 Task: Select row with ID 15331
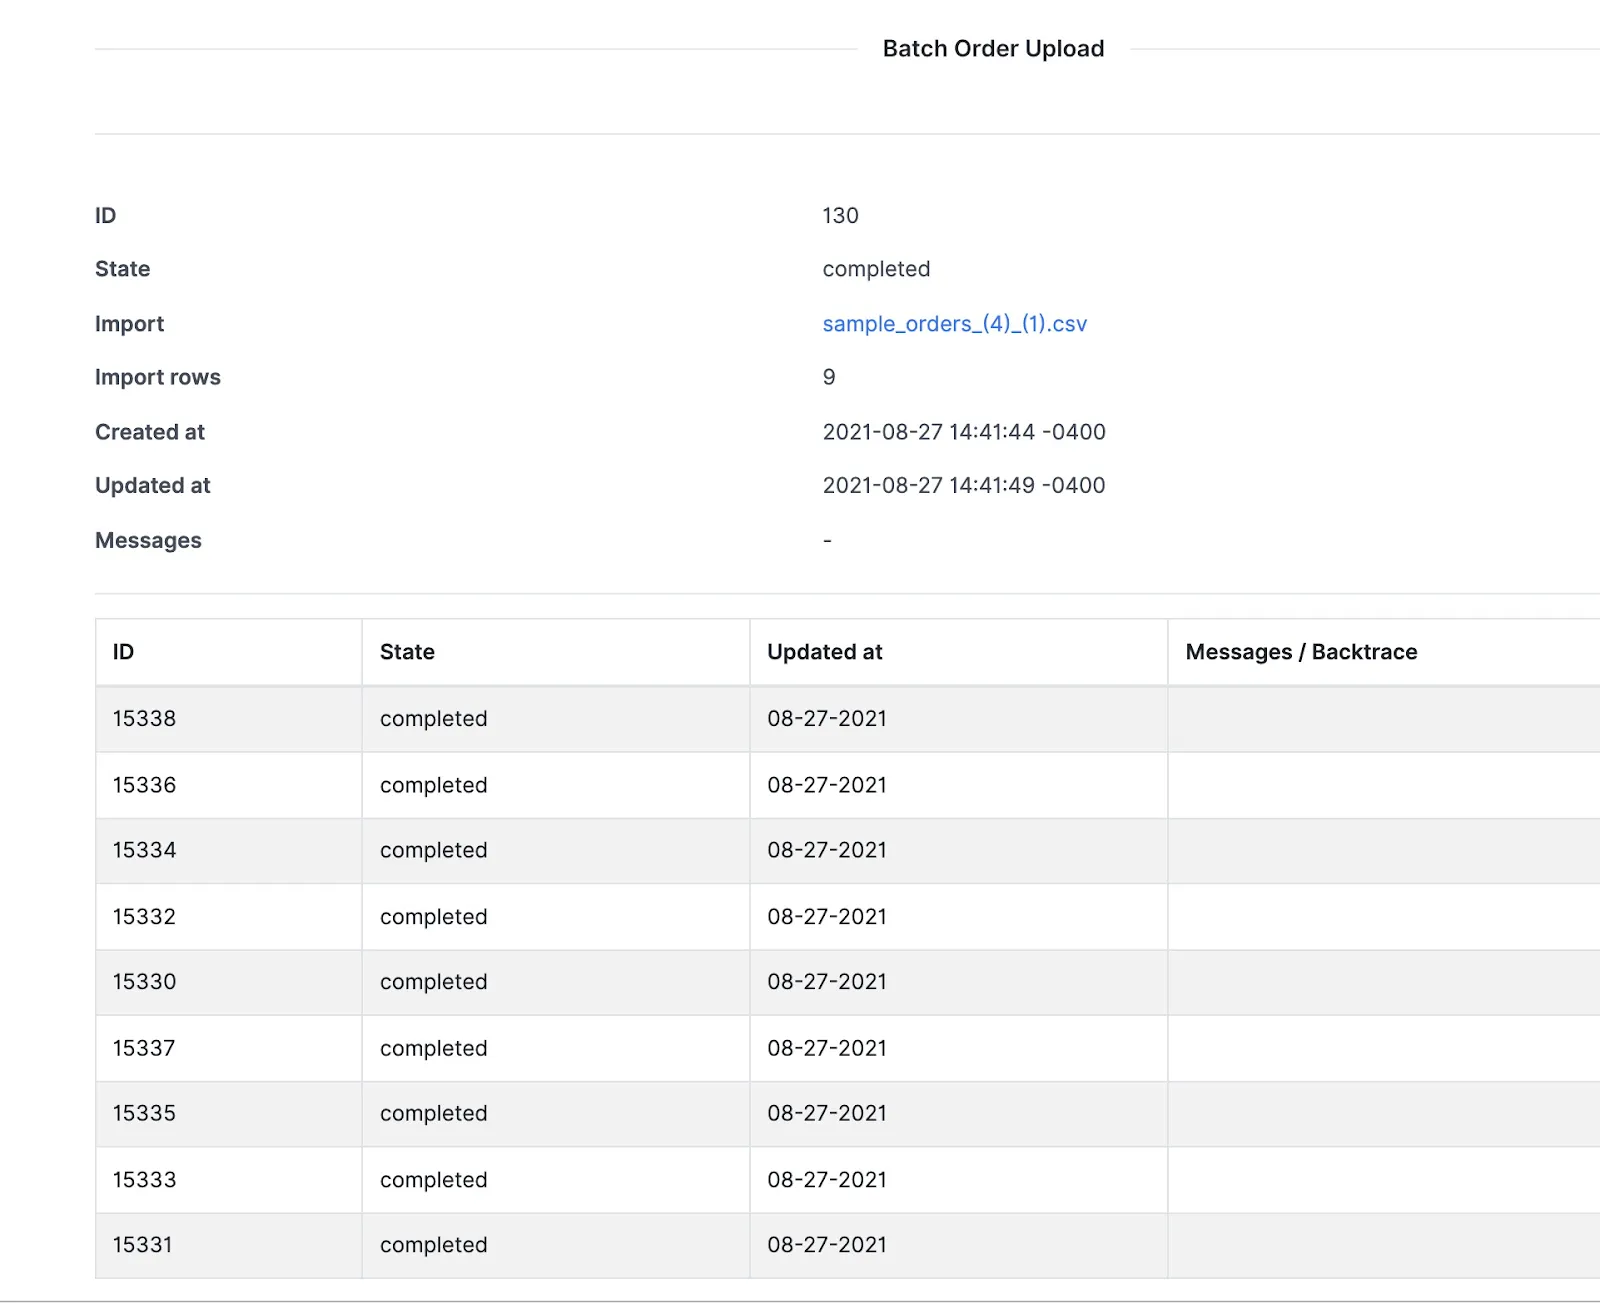(x=847, y=1245)
